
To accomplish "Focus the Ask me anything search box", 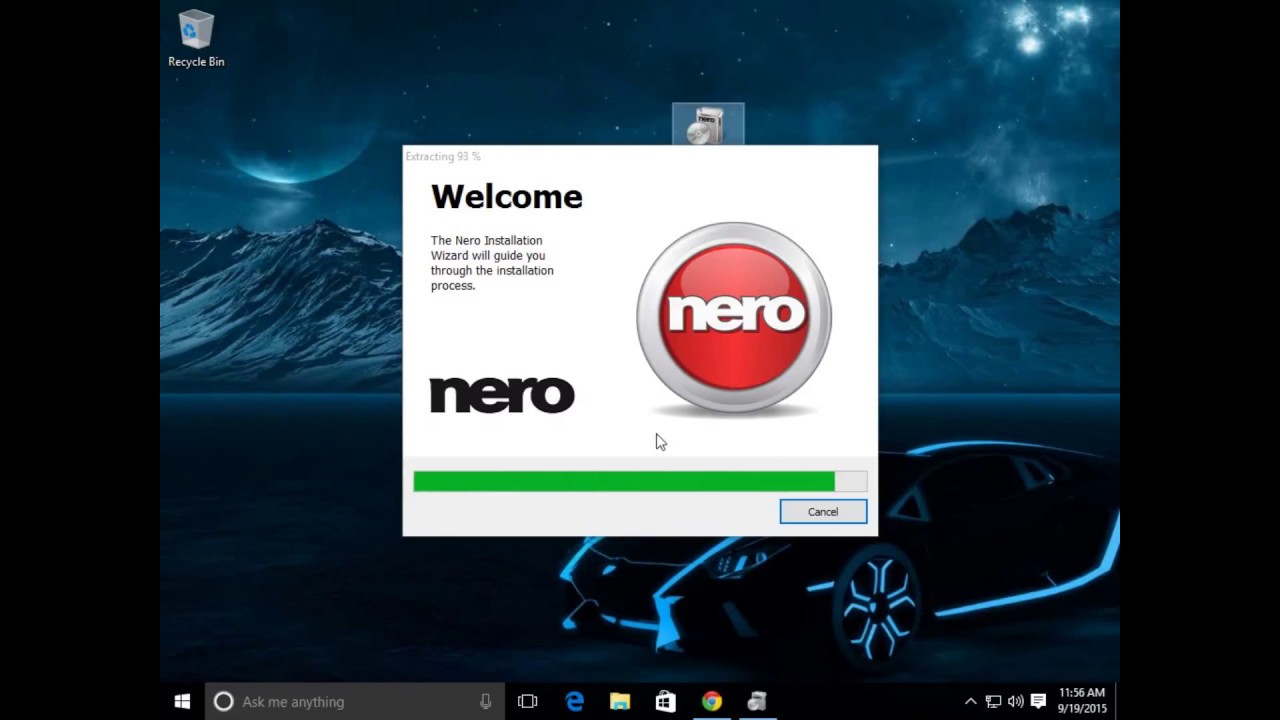I will (355, 701).
